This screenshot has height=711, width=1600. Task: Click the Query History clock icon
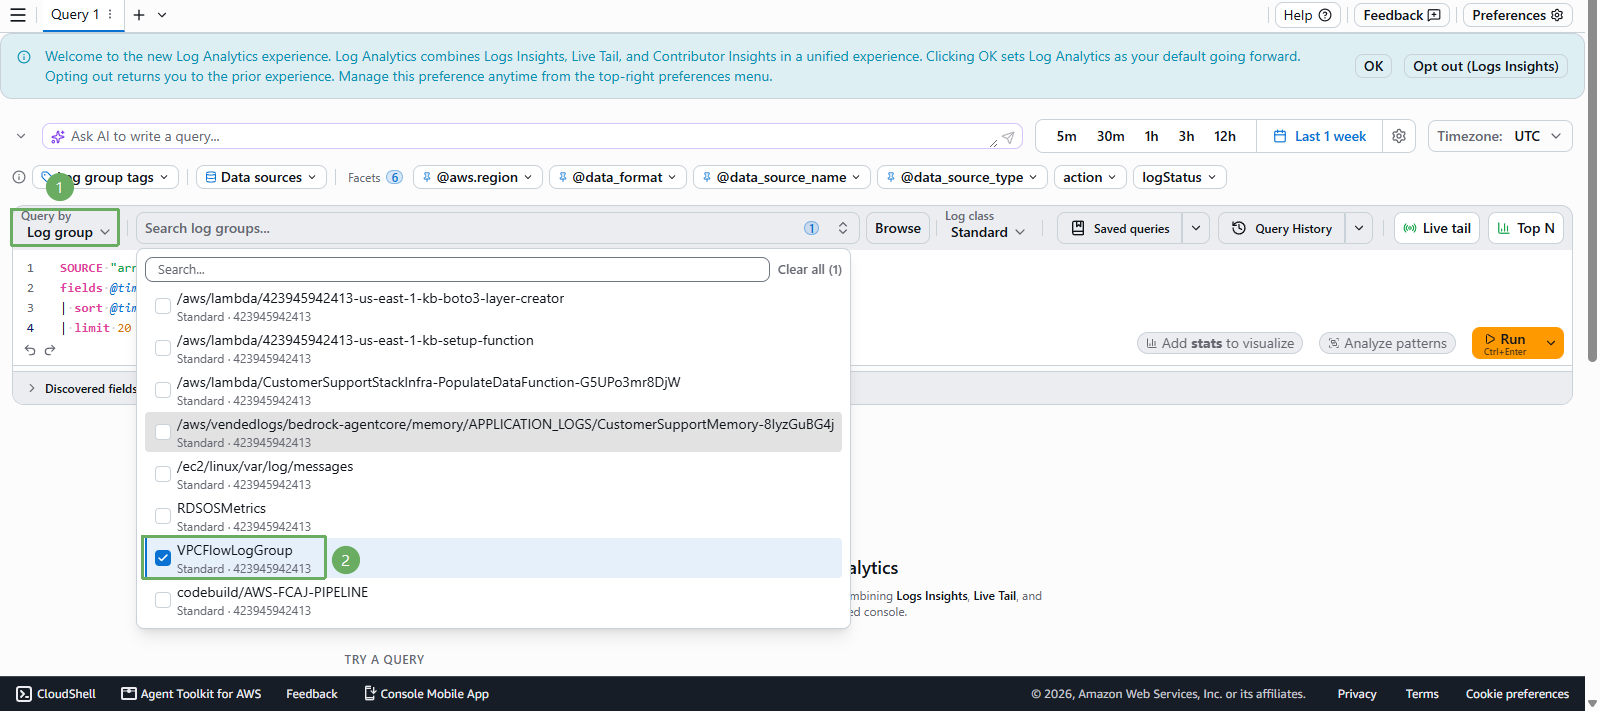click(x=1239, y=228)
